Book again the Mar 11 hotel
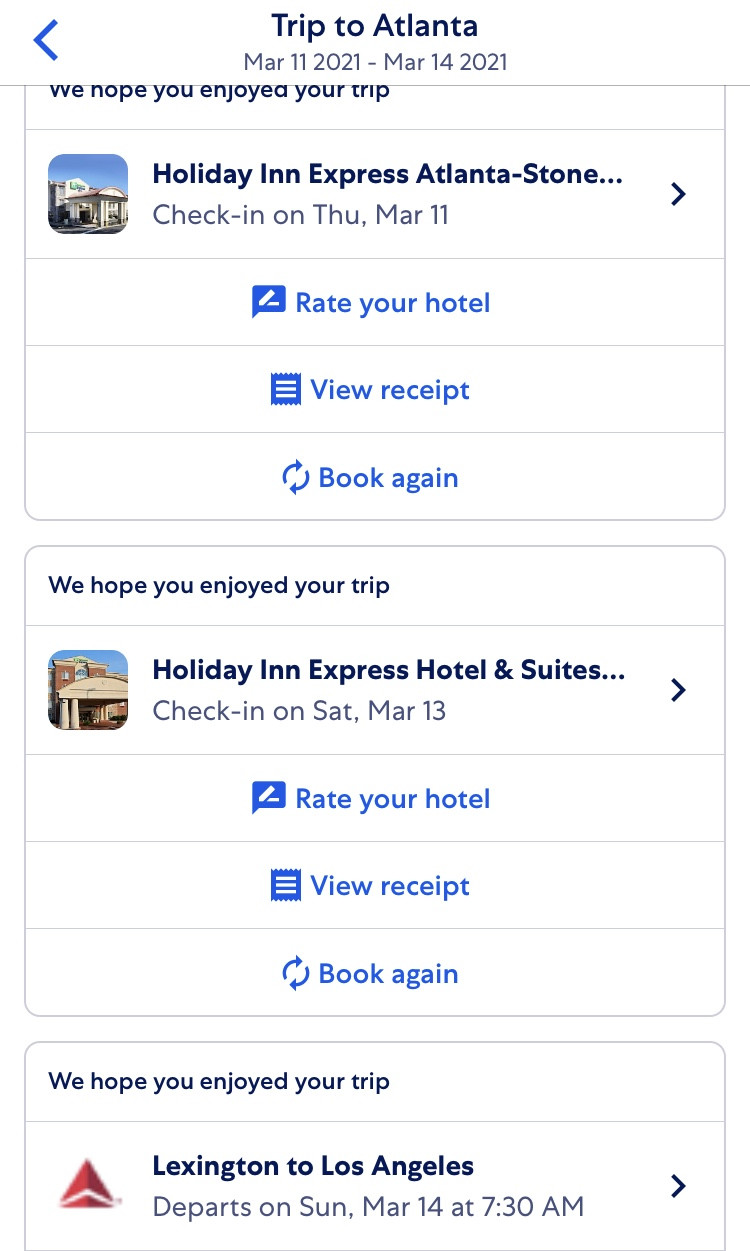Screen dimensions: 750x1251 388,478
